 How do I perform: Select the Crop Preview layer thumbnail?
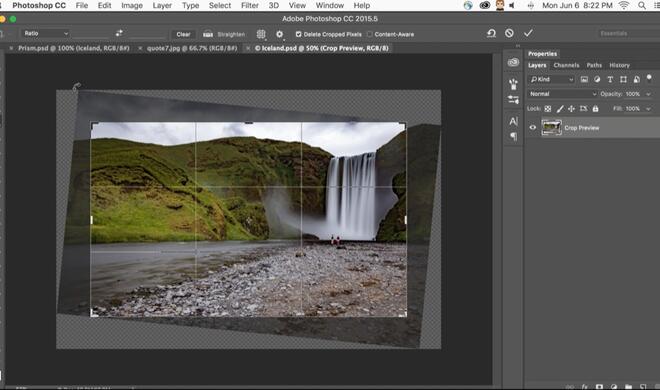(x=551, y=127)
